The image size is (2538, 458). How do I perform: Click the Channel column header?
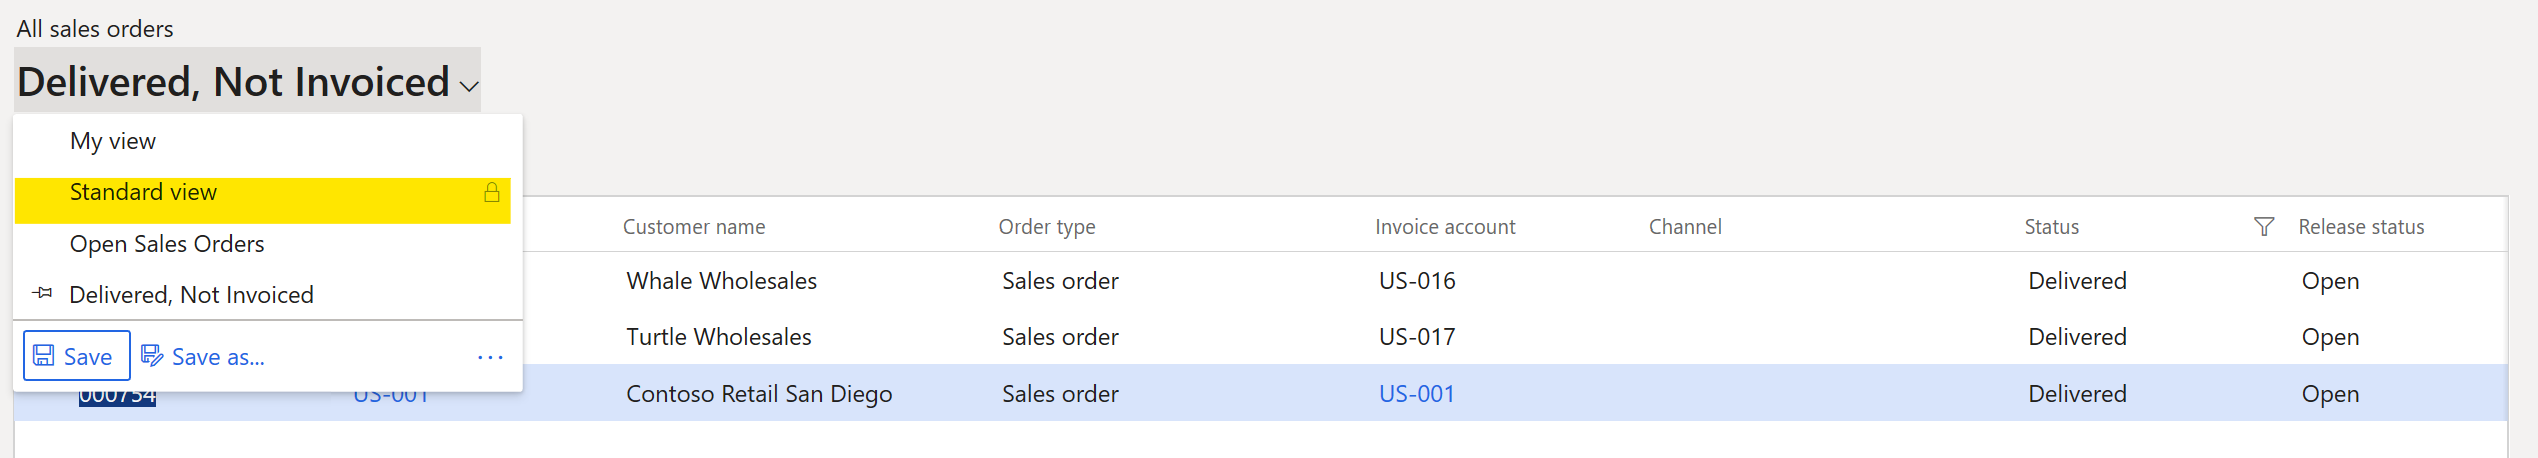pyautogui.click(x=1685, y=227)
